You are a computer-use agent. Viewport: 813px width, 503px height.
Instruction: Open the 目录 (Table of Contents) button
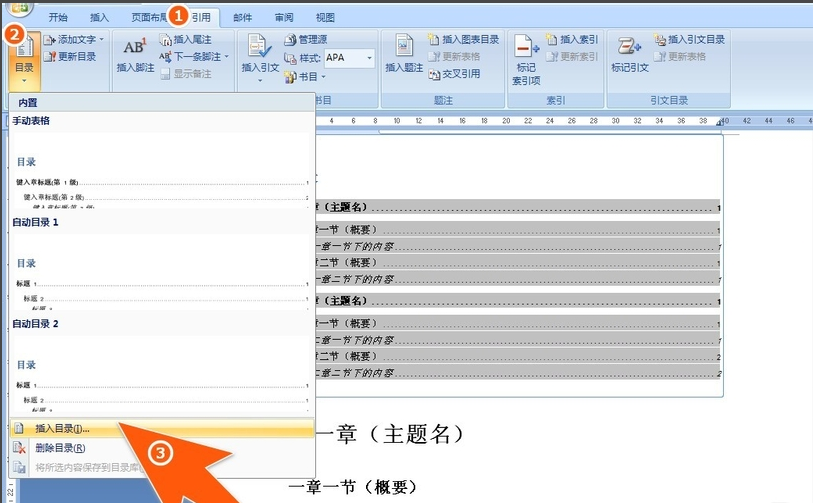[x=24, y=61]
